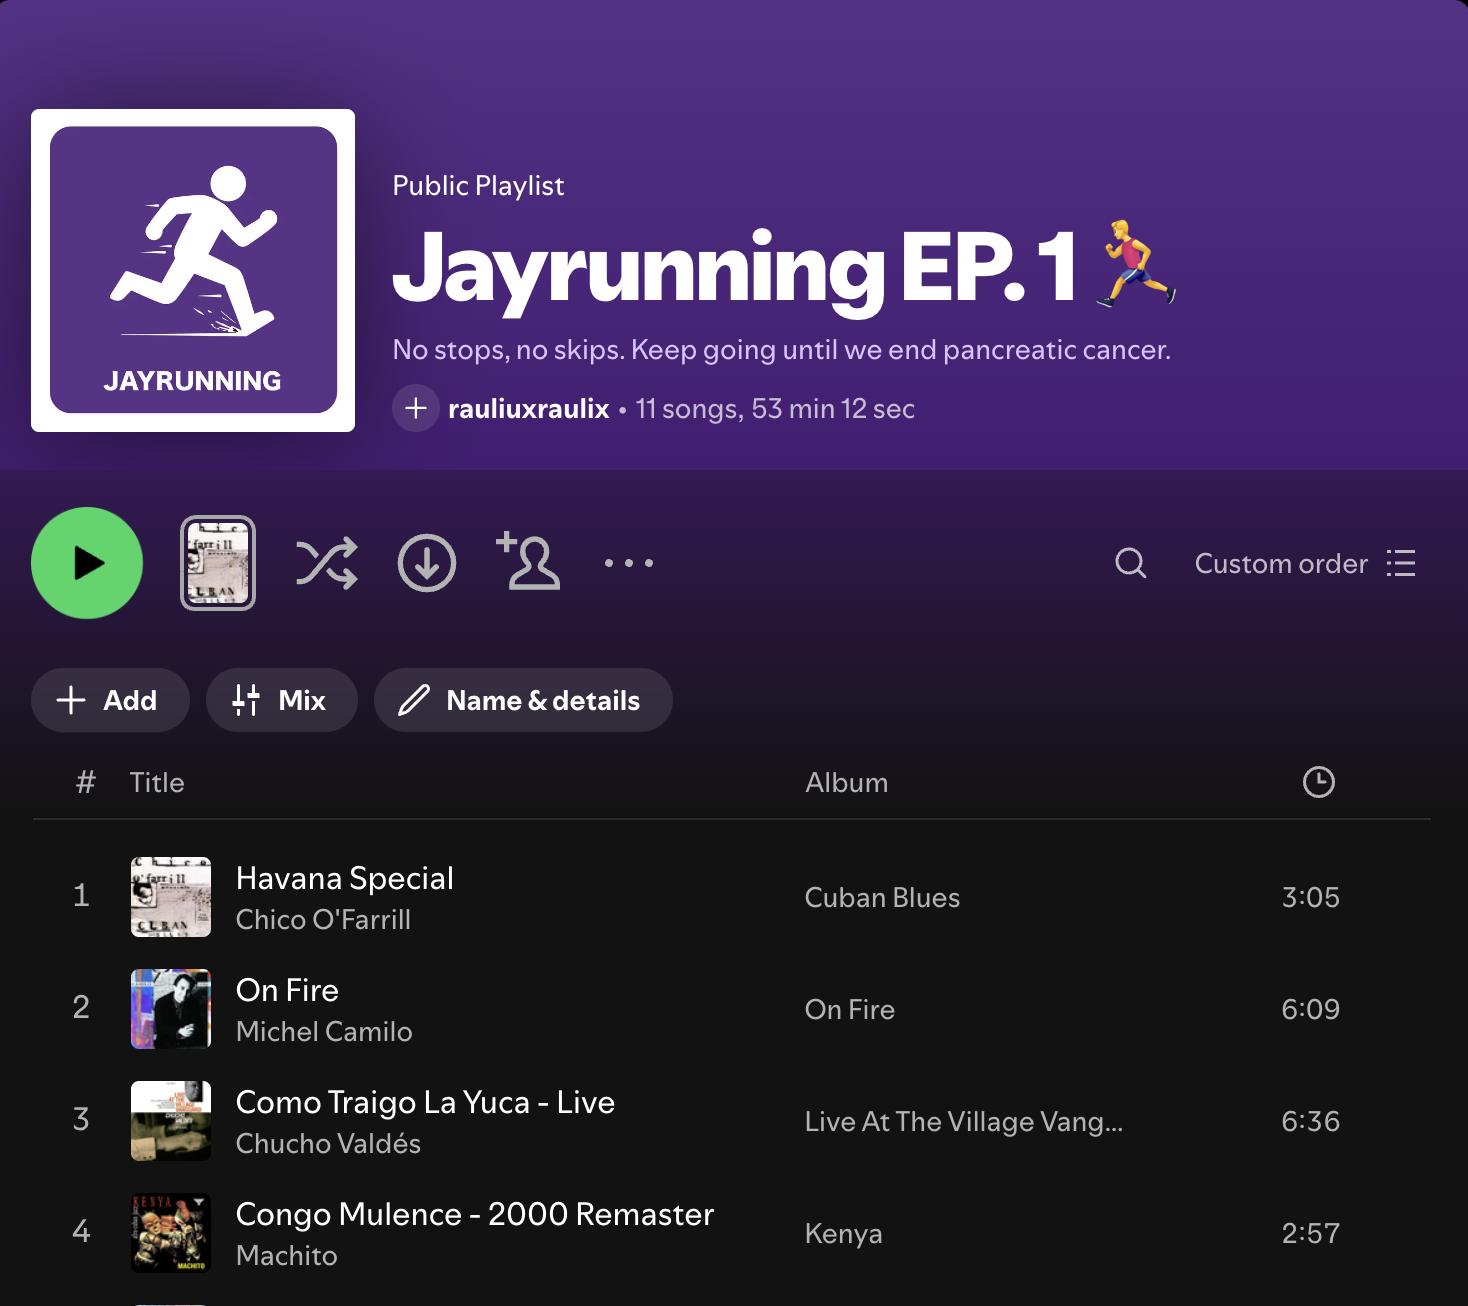1468x1306 pixels.
Task: Open the On Fire album link
Action: [850, 1009]
